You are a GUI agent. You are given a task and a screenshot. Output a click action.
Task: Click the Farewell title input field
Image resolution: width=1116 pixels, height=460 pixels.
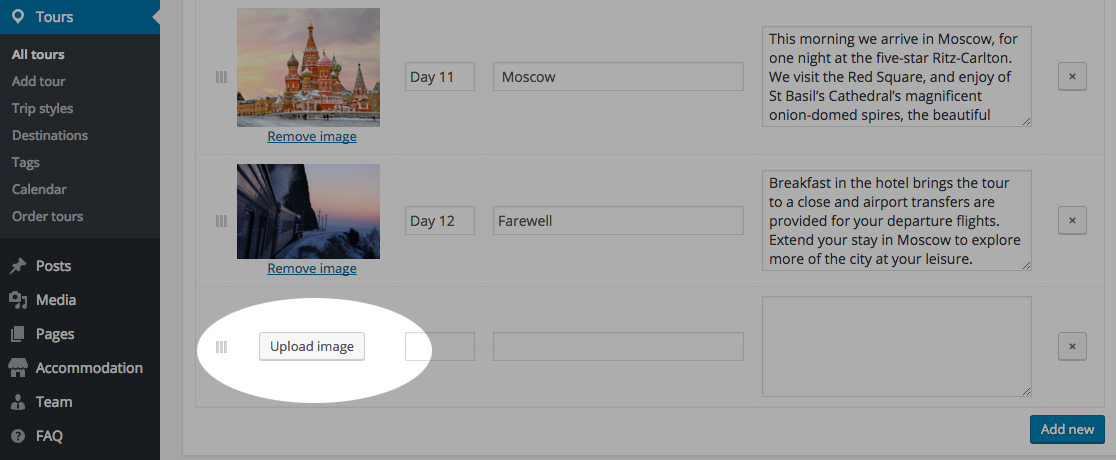coord(618,220)
